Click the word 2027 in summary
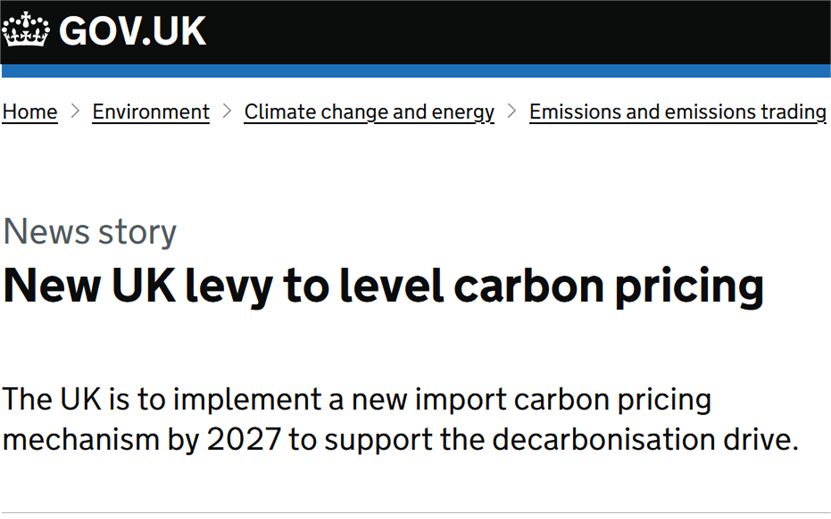Screen dimensions: 831x519 coord(244,439)
